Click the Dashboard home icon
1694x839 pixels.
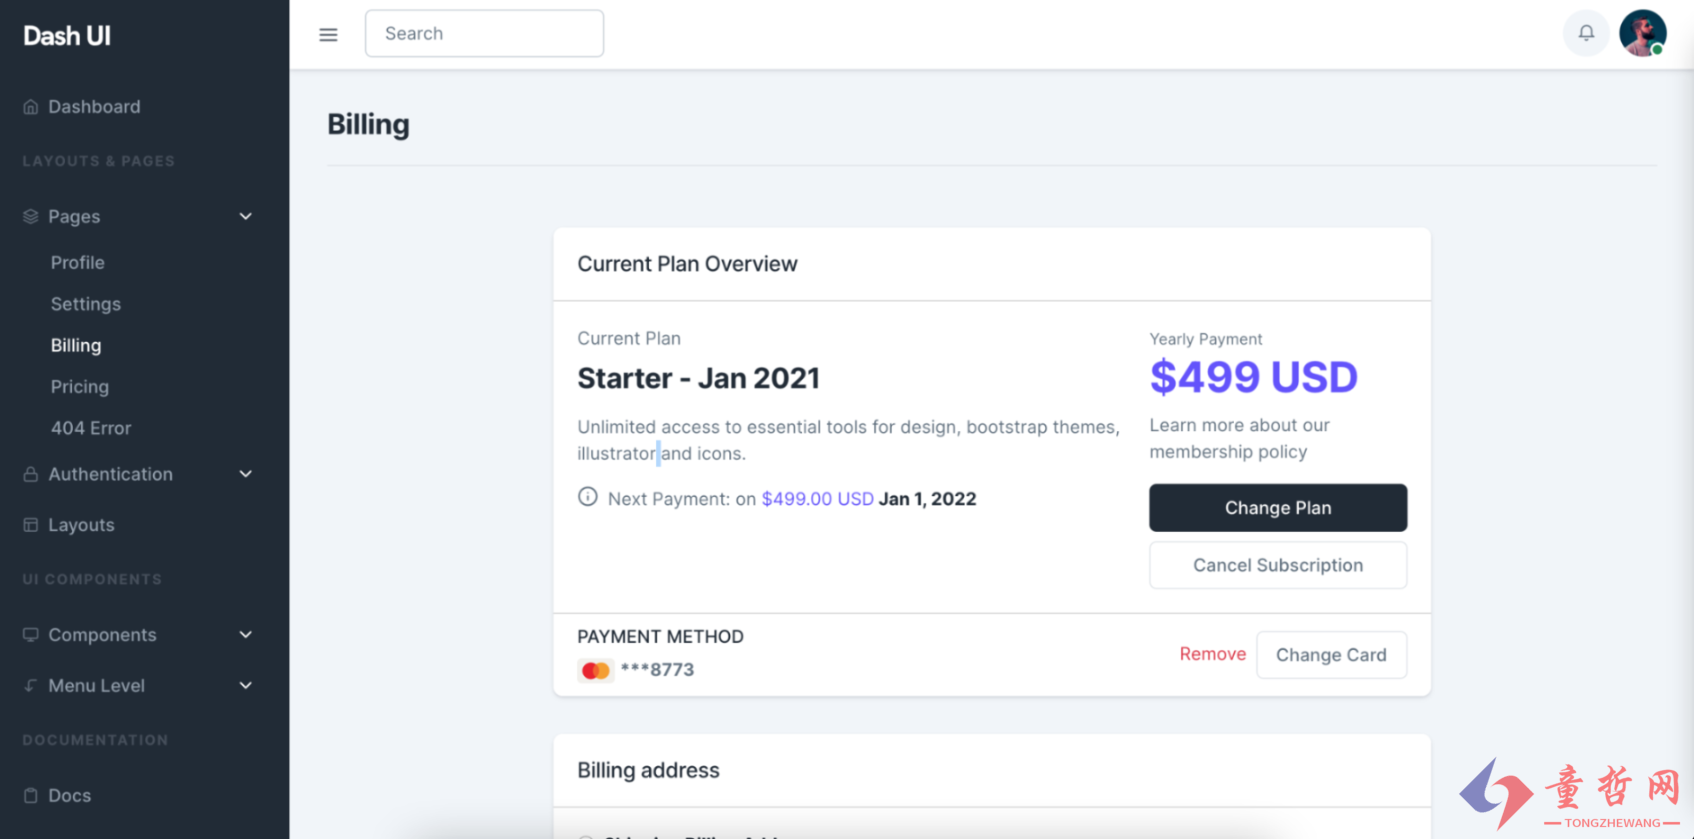[31, 107]
